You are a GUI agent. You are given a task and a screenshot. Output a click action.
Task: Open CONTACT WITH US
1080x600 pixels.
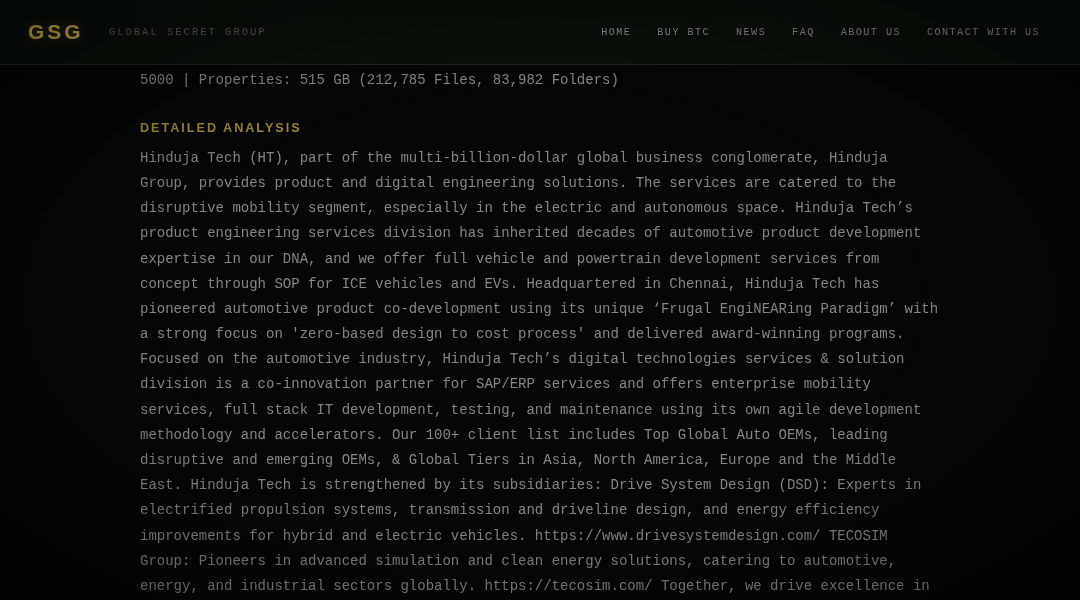(982, 32)
